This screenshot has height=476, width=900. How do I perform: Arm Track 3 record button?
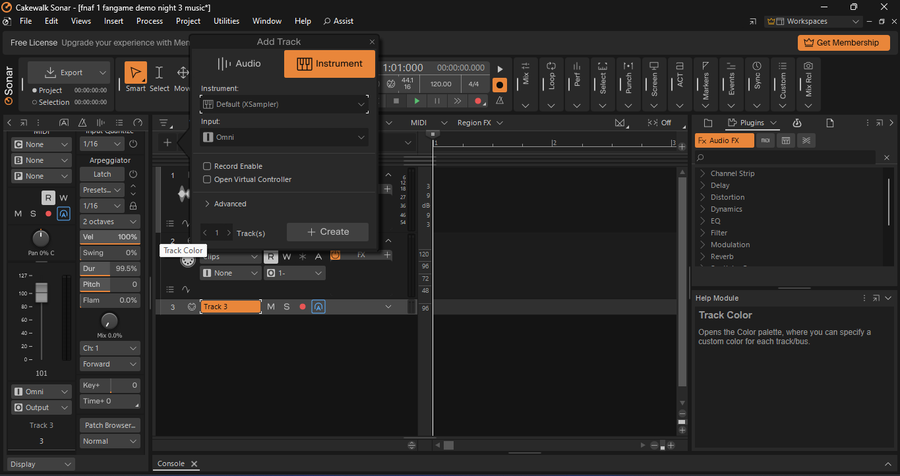(302, 307)
